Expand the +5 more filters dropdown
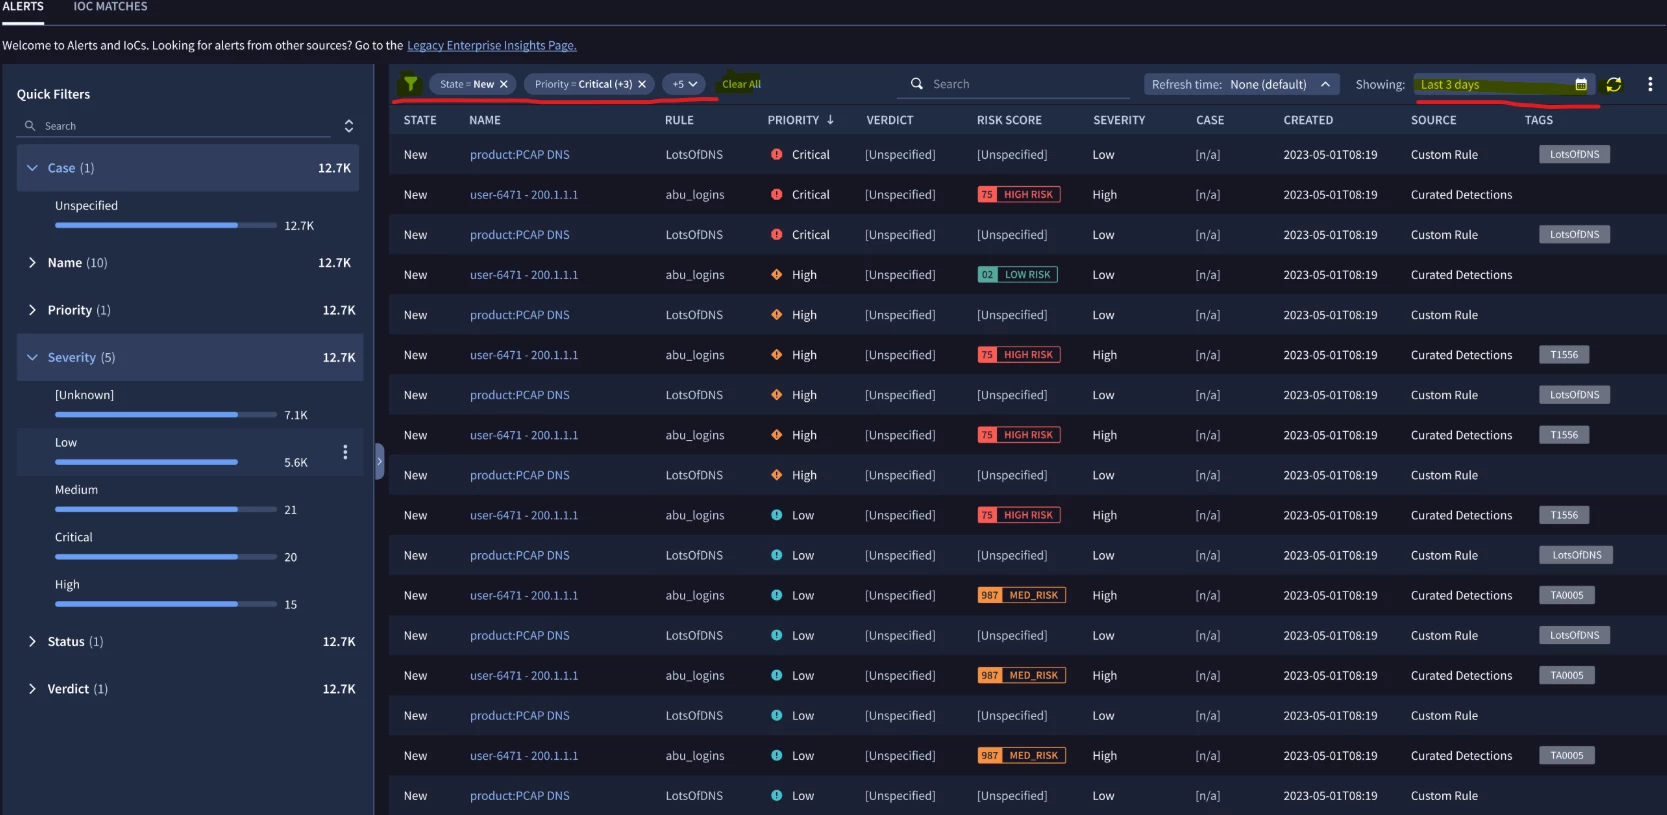1667x815 pixels. [684, 84]
